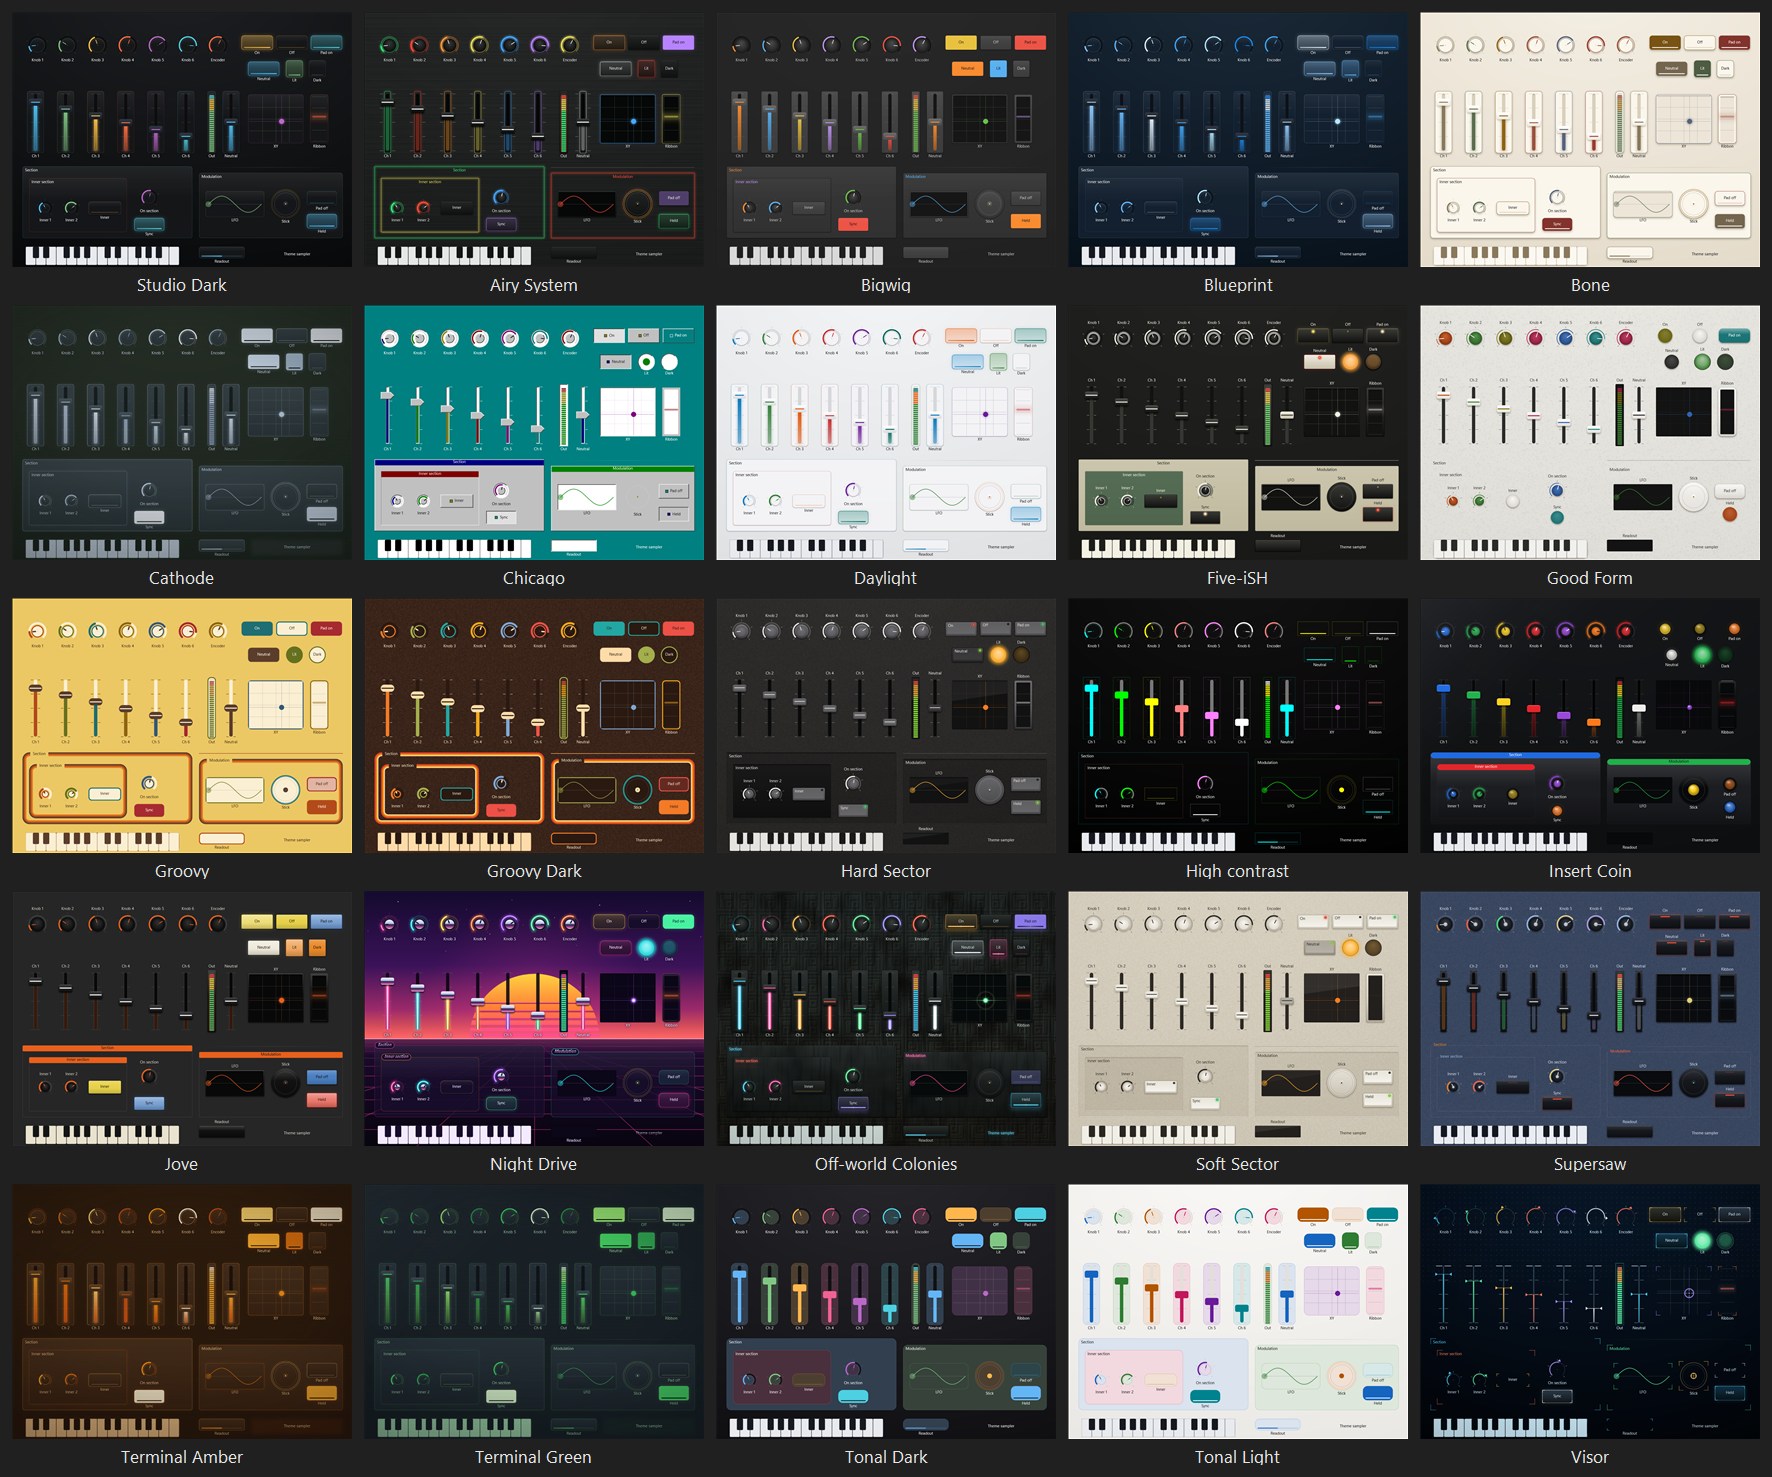Select the "Bone" caption text
This screenshot has width=1772, height=1477.
coord(1590,285)
